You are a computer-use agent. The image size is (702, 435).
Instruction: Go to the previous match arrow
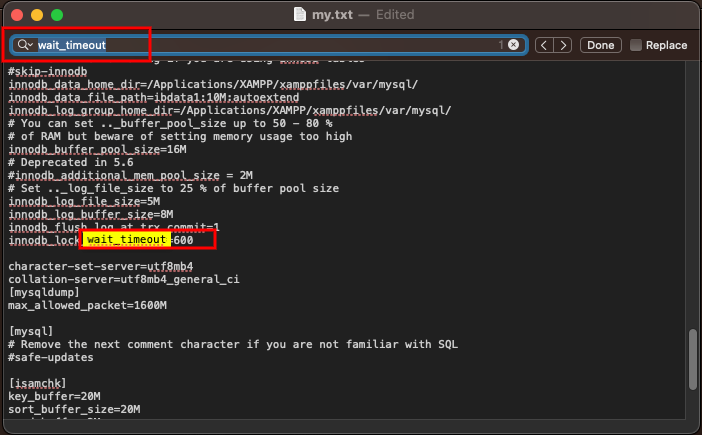[x=543, y=45]
